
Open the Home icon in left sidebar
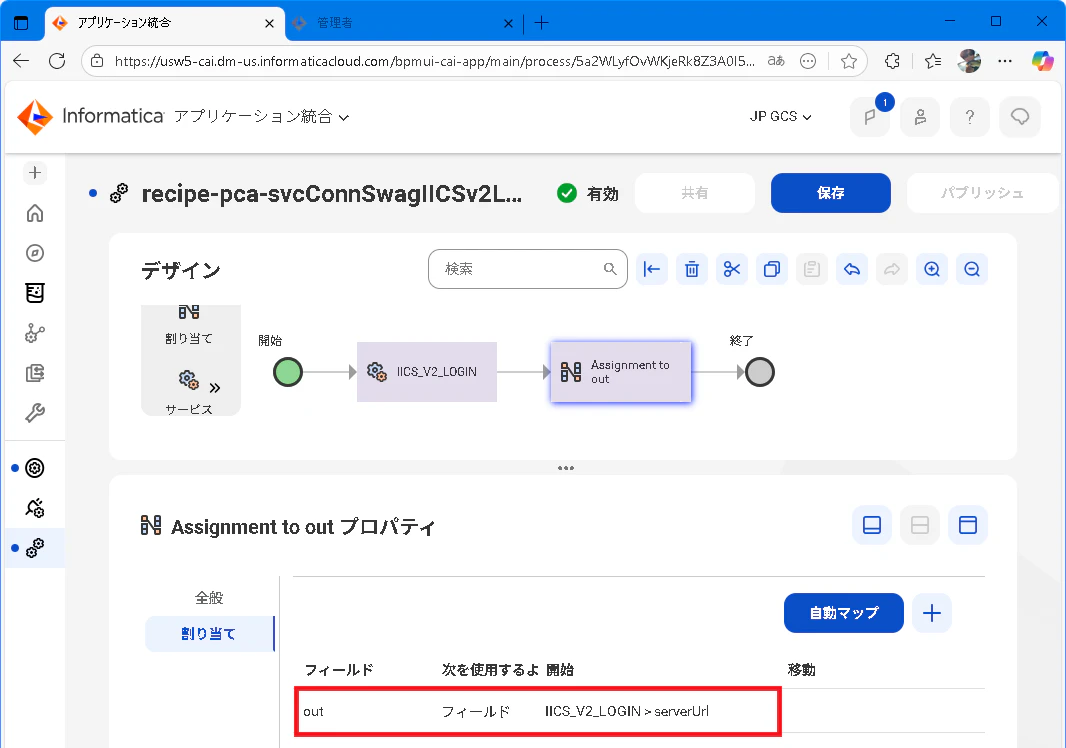(x=35, y=213)
